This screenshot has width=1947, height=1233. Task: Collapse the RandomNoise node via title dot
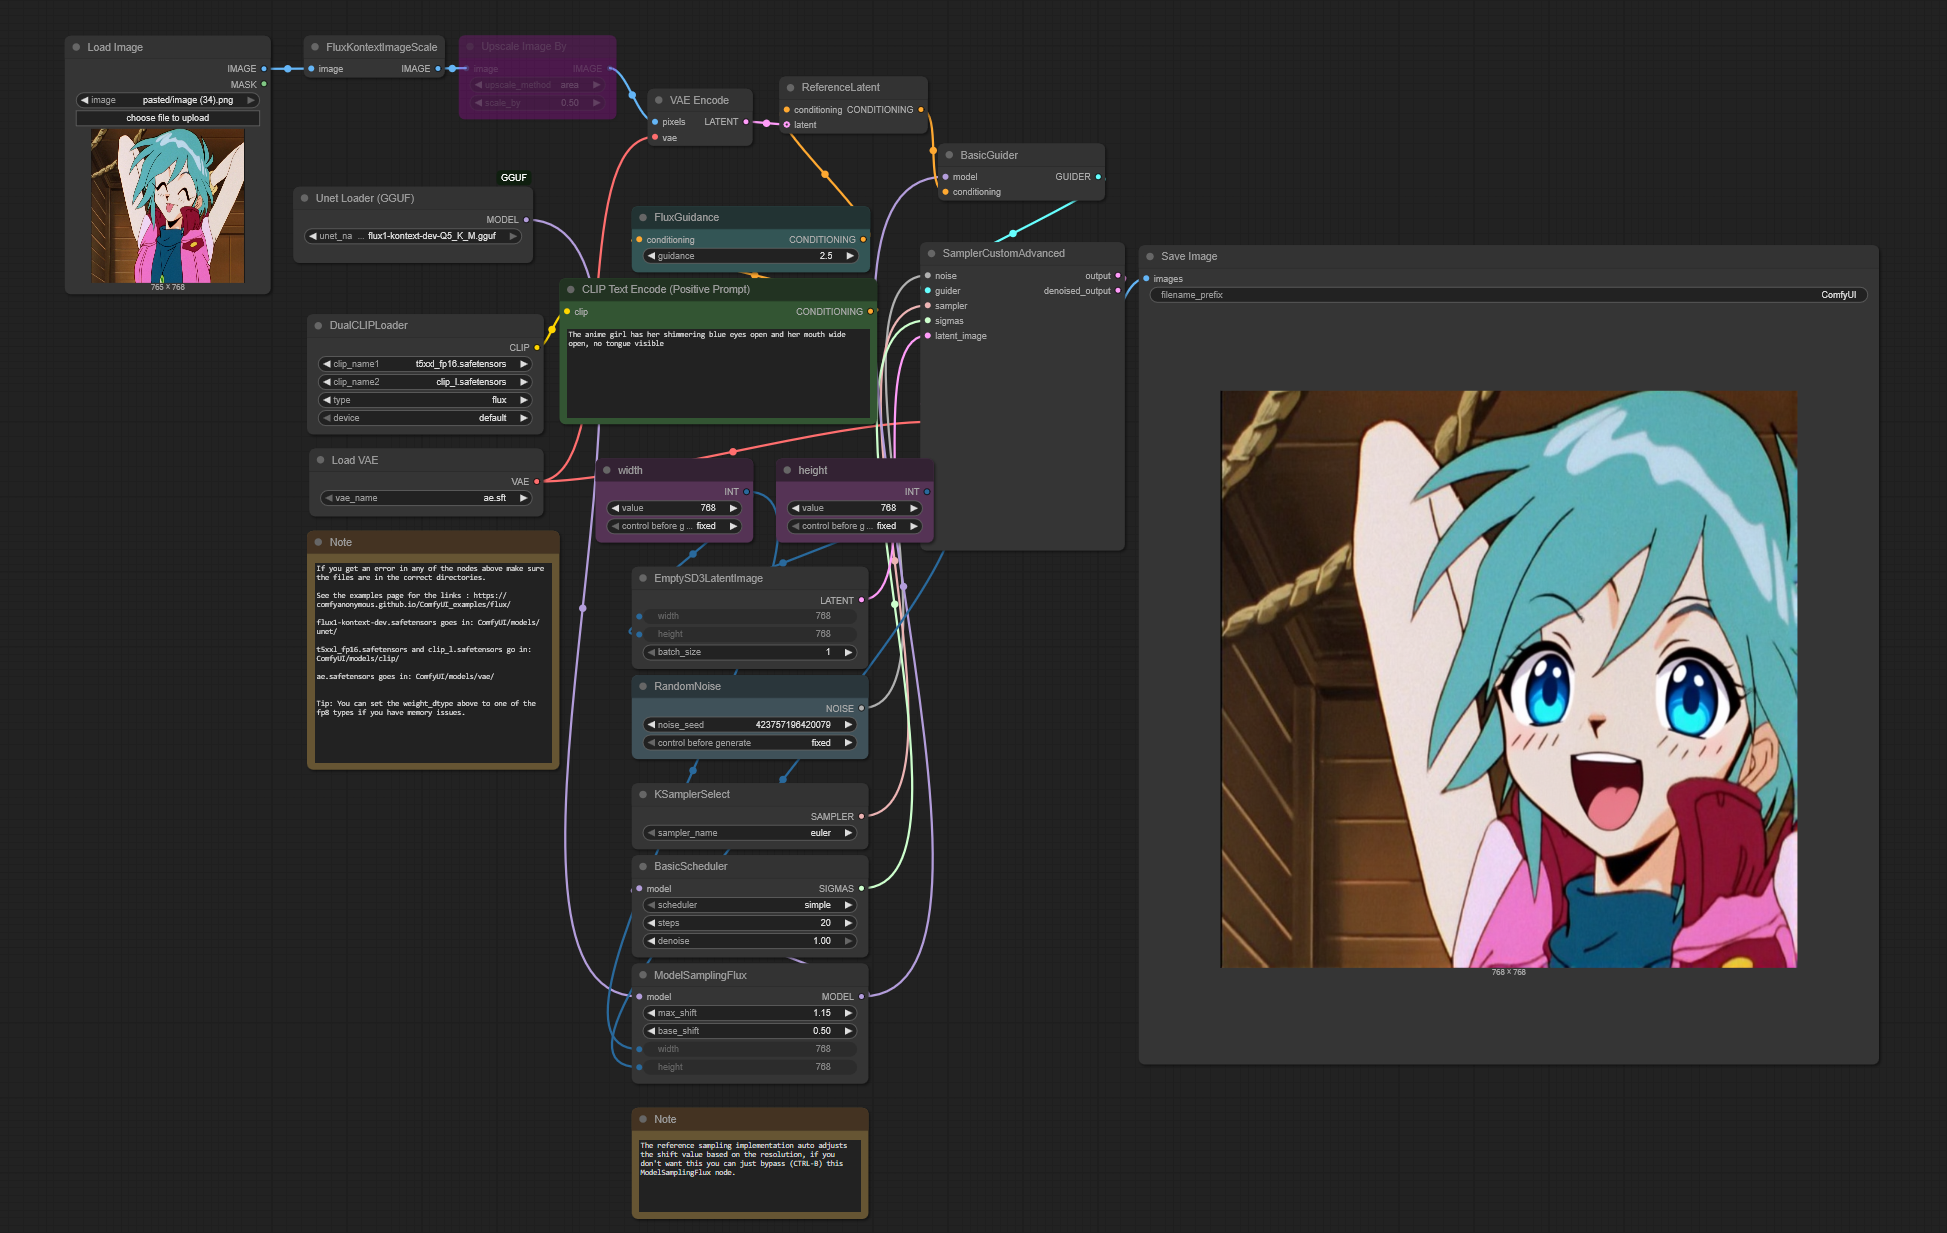(643, 686)
